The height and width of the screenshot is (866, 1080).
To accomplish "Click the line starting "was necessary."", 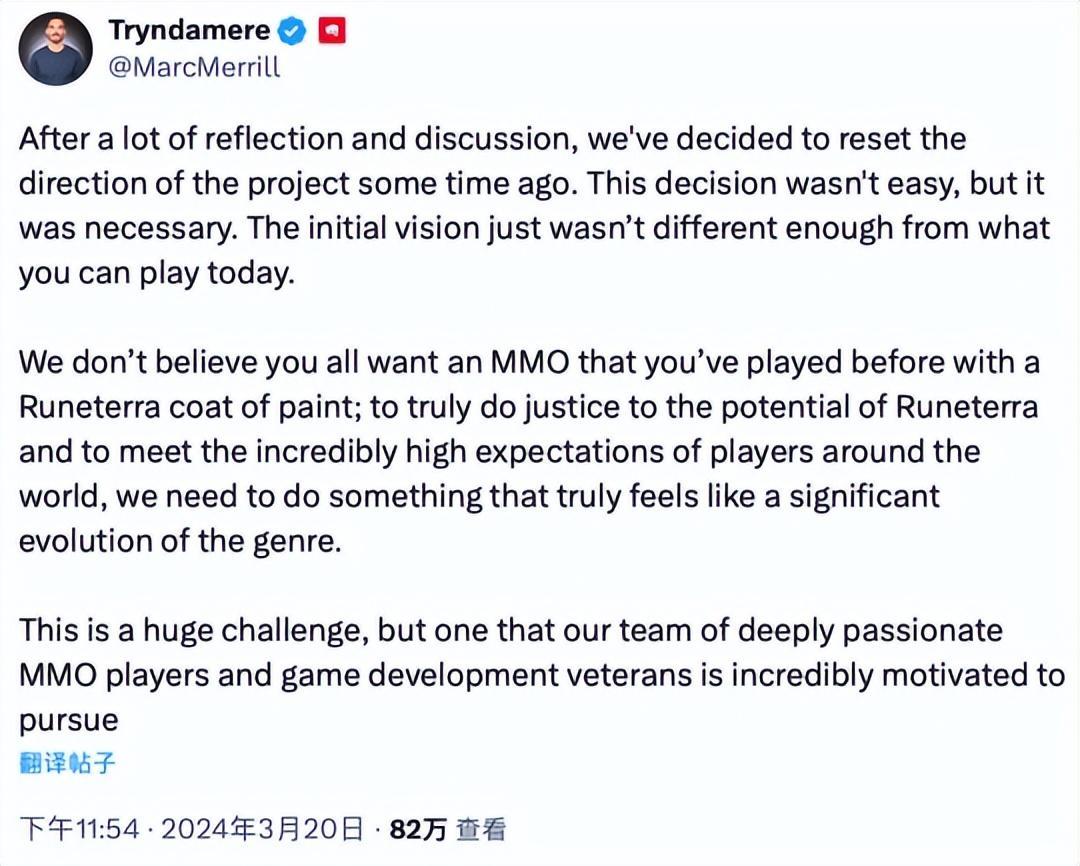I will coord(534,228).
